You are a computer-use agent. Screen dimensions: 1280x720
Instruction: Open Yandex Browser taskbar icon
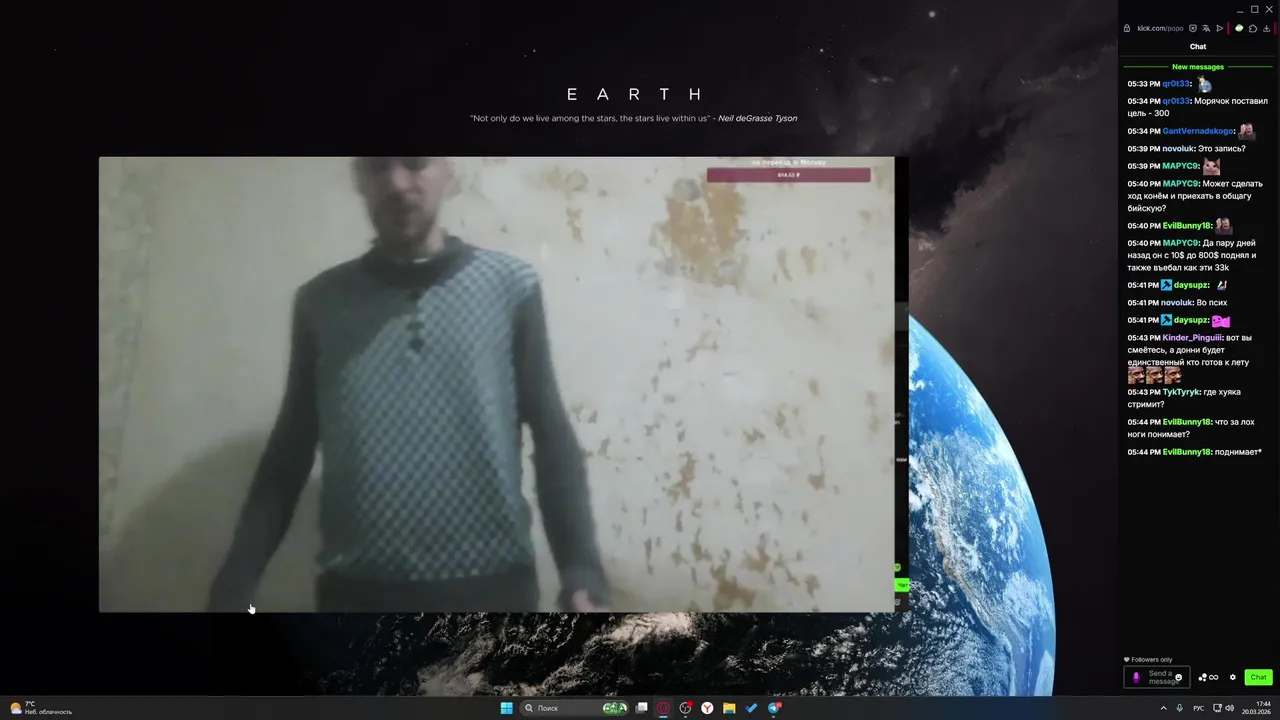[707, 708]
